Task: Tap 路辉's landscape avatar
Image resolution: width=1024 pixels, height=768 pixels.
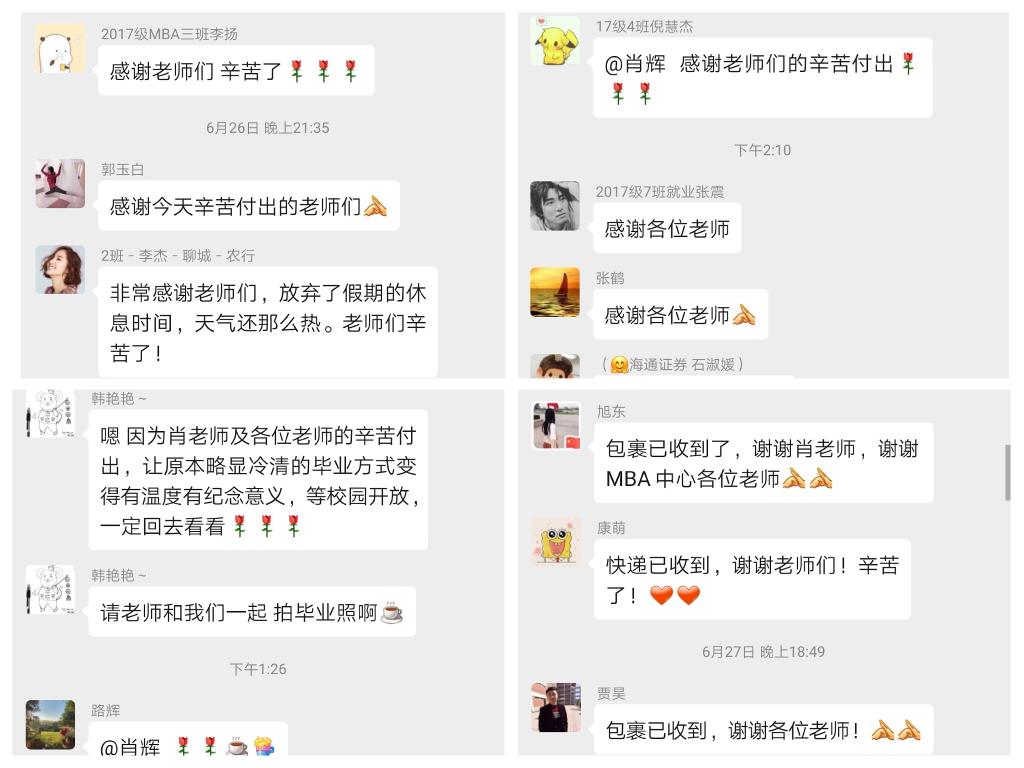Action: click(x=50, y=724)
